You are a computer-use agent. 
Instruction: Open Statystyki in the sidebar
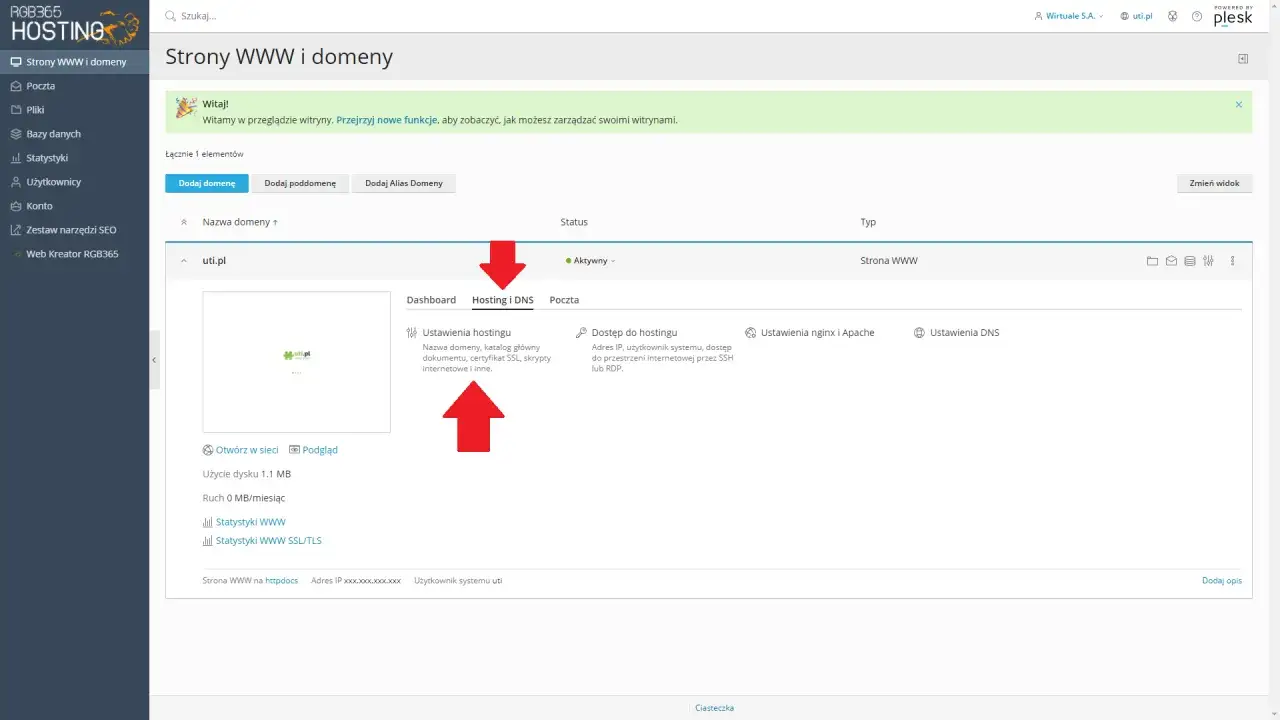point(74,158)
